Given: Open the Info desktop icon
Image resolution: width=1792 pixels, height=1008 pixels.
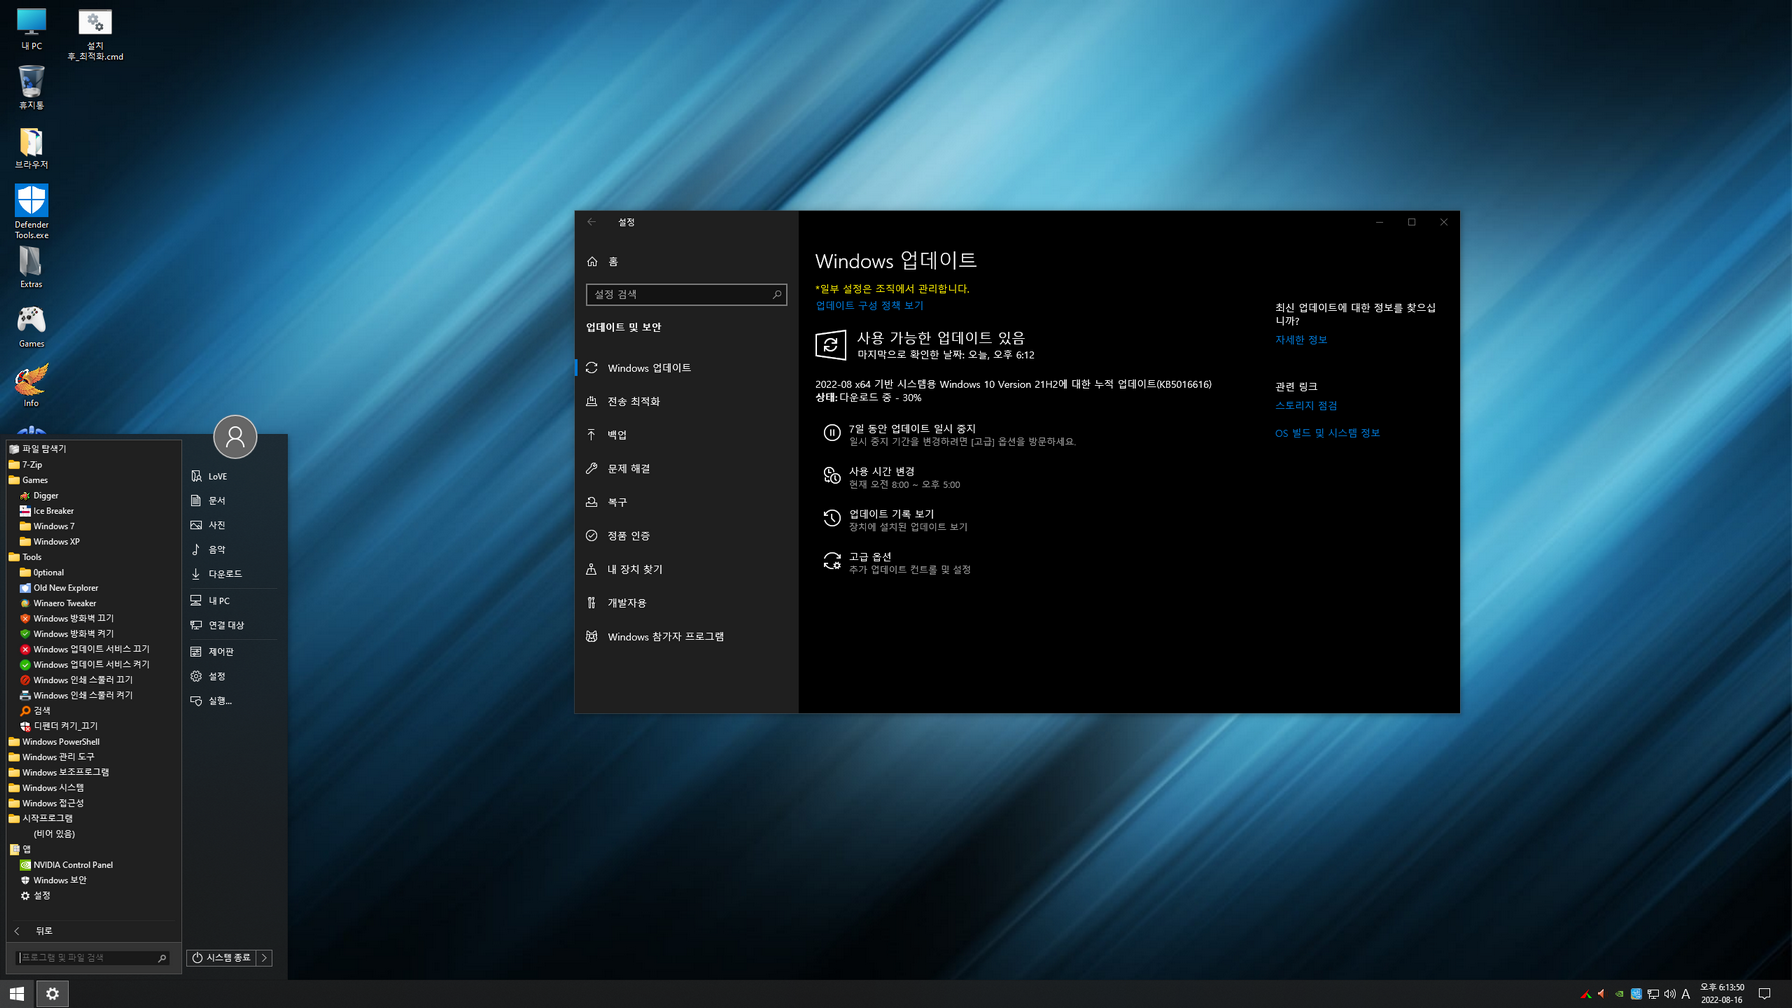Looking at the screenshot, I should (31, 386).
